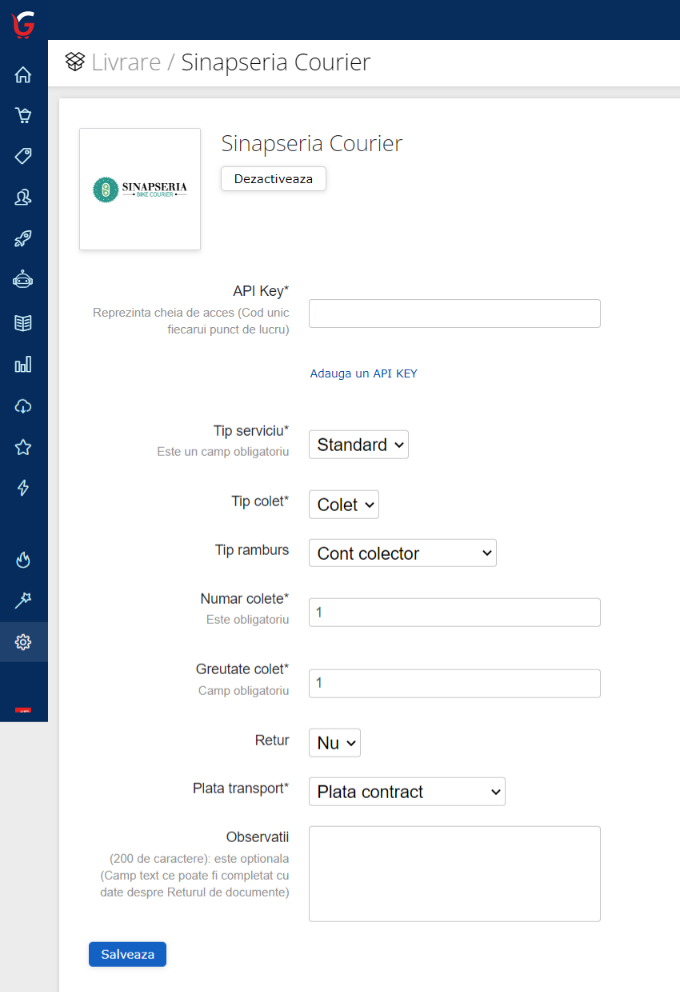This screenshot has width=680, height=992.
Task: Open the settings gear icon
Action: point(23,642)
